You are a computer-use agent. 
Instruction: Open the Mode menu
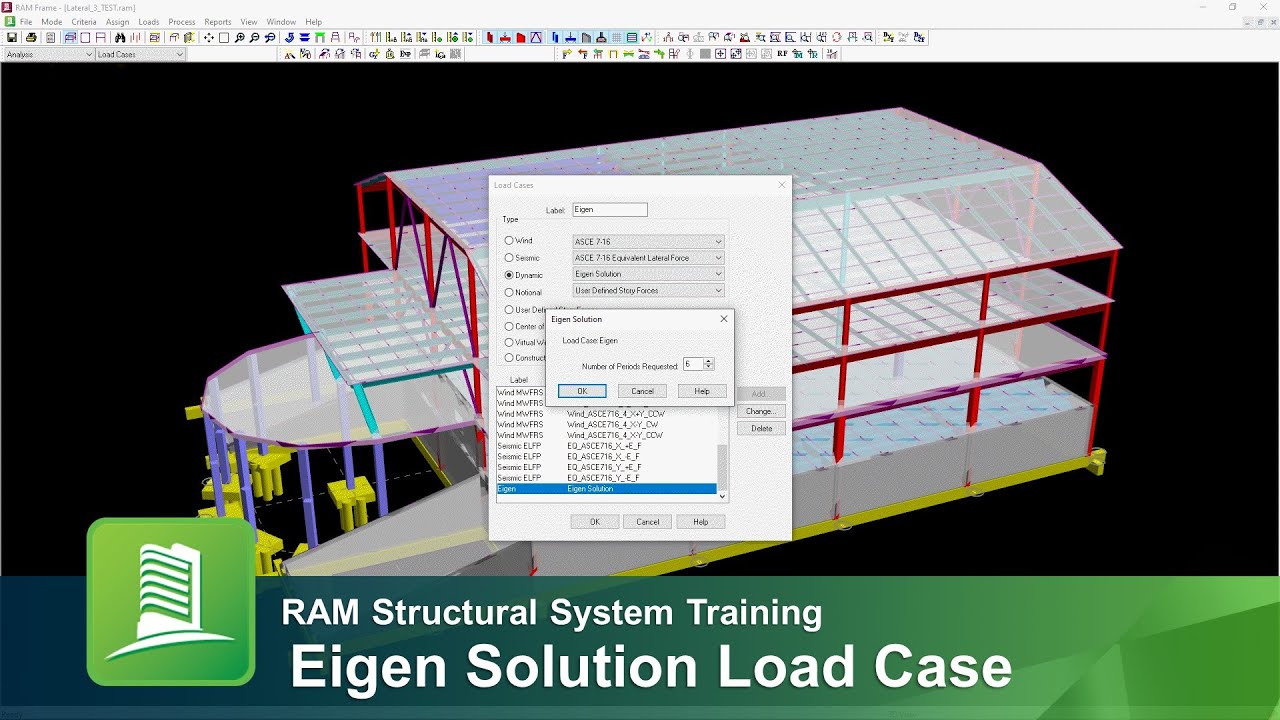pyautogui.click(x=52, y=22)
